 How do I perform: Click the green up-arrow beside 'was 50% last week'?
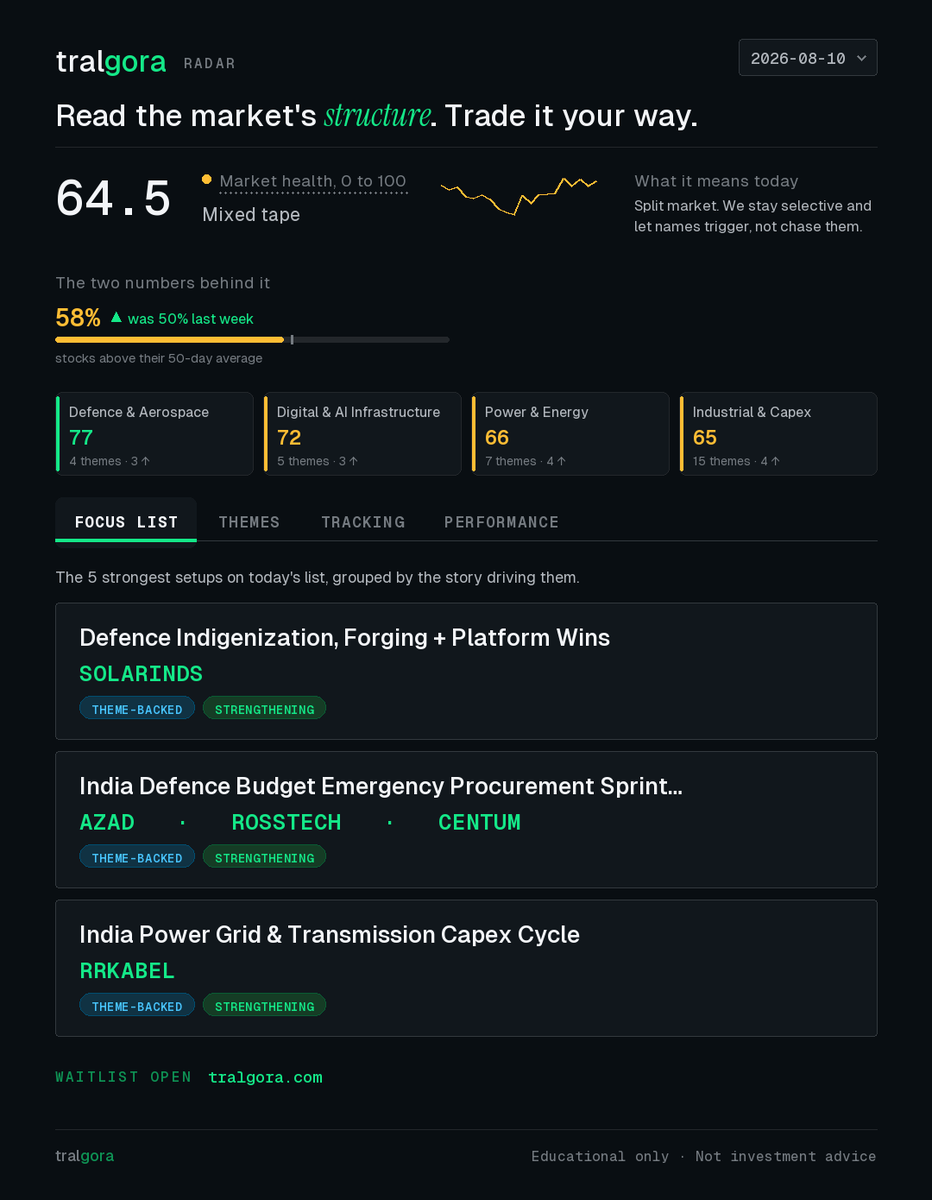[116, 317]
